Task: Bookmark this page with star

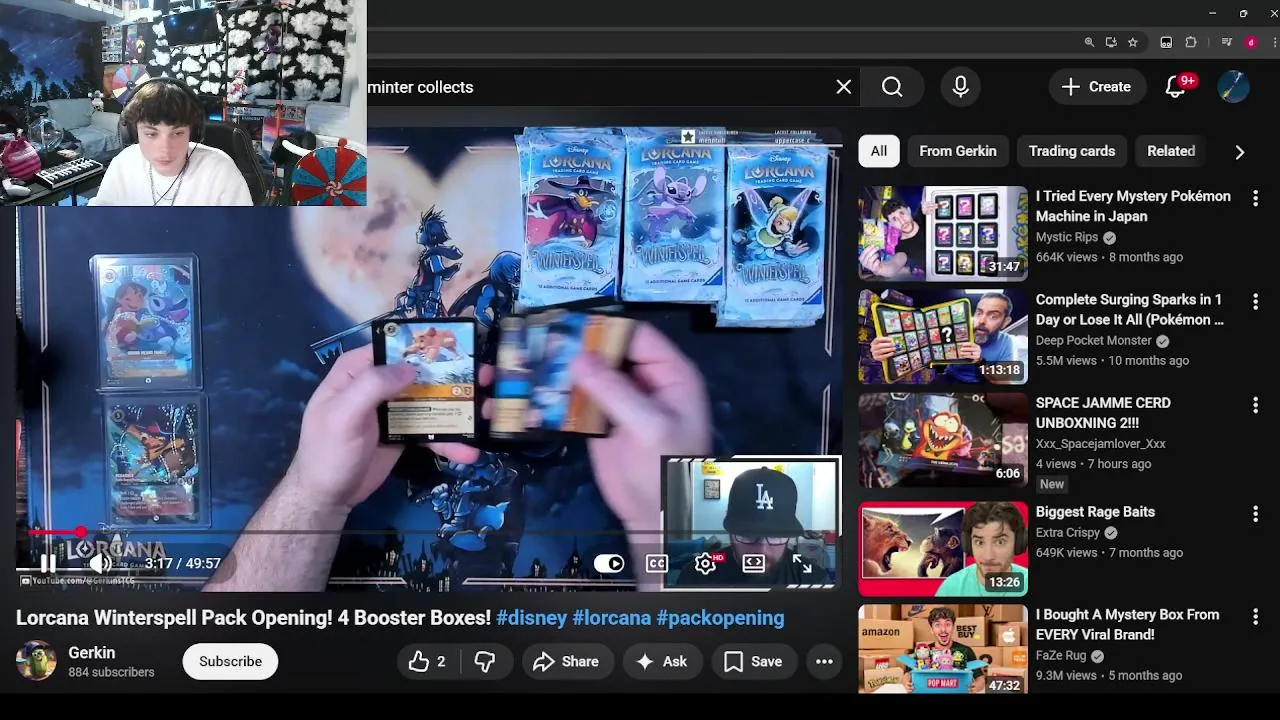Action: pyautogui.click(x=1133, y=42)
